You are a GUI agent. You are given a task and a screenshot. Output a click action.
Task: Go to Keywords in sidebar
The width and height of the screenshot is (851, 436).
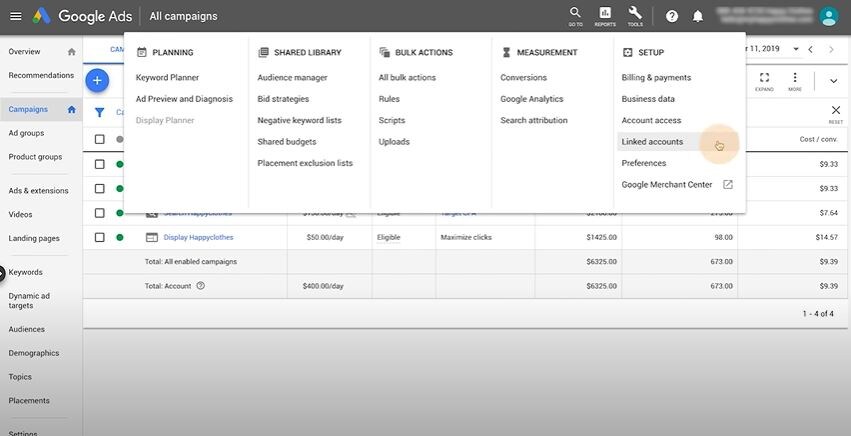[x=26, y=272]
